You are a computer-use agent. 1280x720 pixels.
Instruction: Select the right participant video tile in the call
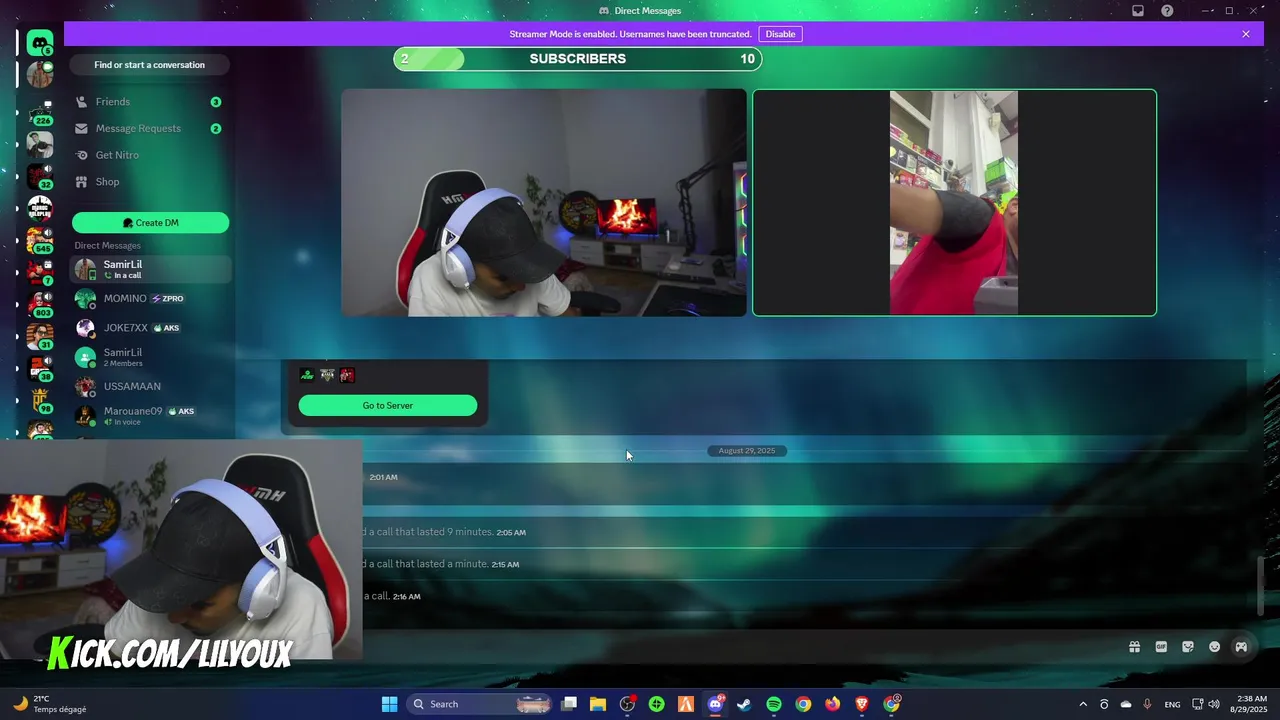[x=954, y=203]
